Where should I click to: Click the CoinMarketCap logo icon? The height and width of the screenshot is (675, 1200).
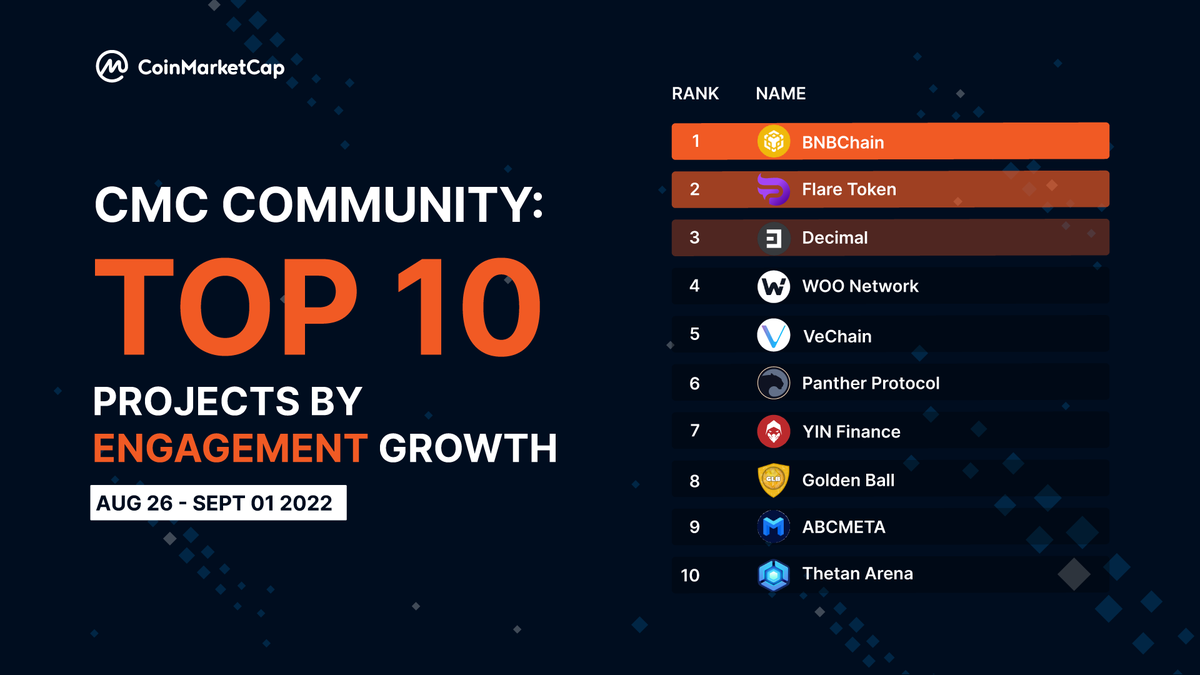pos(111,67)
